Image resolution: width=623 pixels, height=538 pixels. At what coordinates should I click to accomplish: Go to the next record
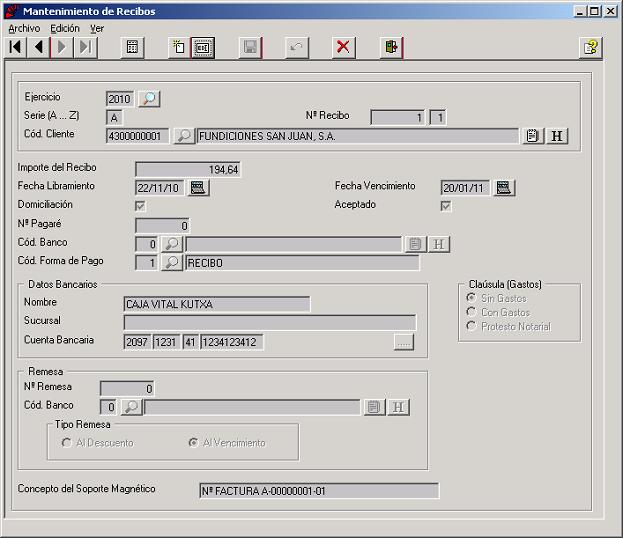(x=62, y=48)
